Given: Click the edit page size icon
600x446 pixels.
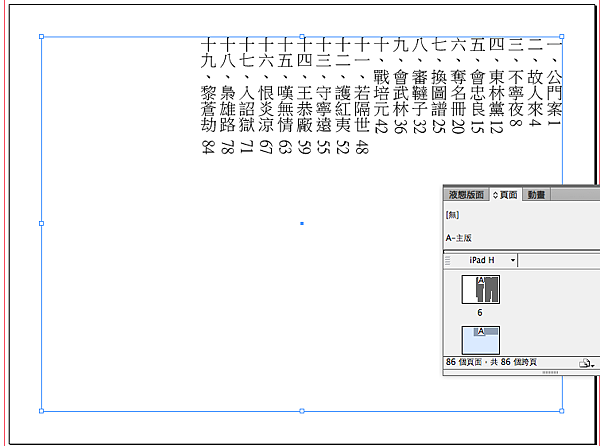Looking at the screenshot, I should pyautogui.click(x=586, y=363).
